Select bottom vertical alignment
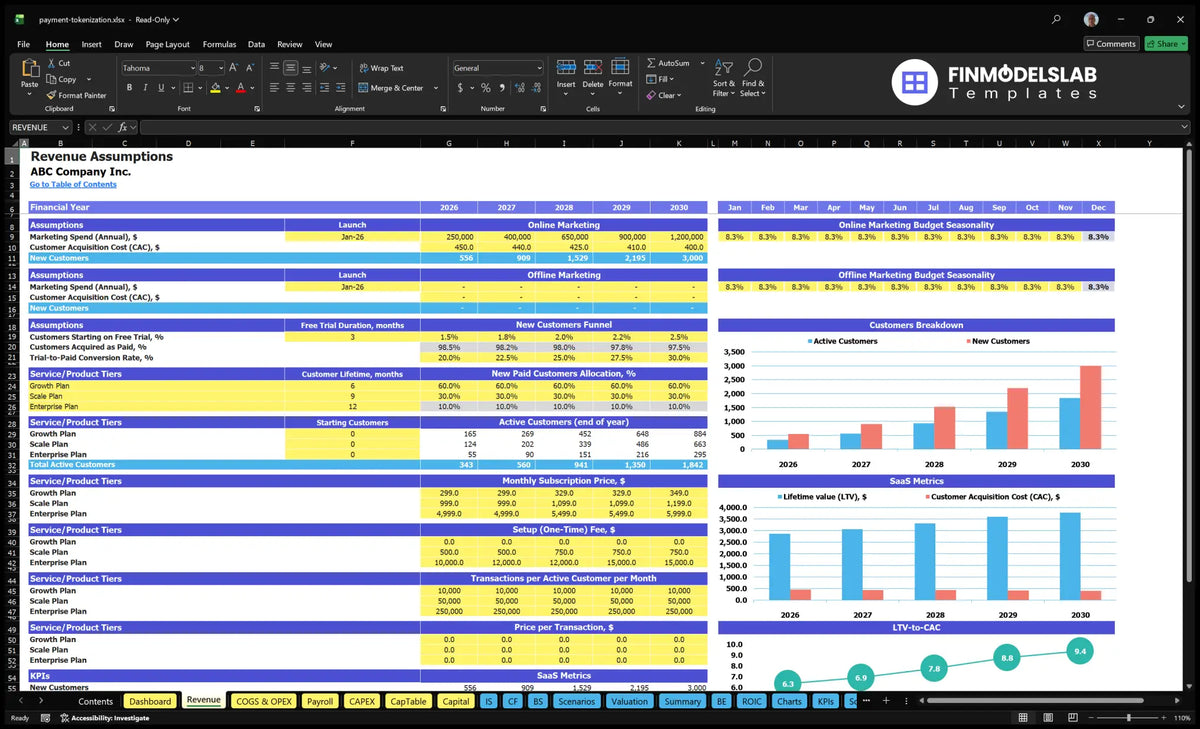 pyautogui.click(x=306, y=68)
